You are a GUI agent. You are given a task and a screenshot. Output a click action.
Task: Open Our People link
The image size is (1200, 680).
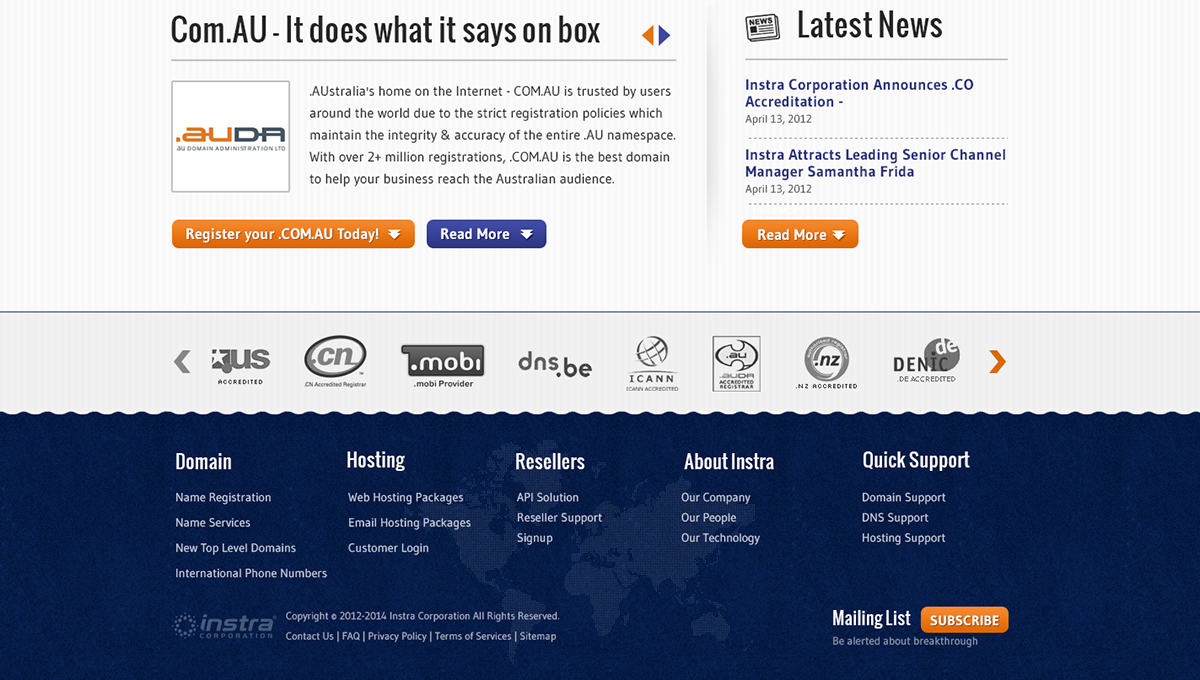coord(709,517)
